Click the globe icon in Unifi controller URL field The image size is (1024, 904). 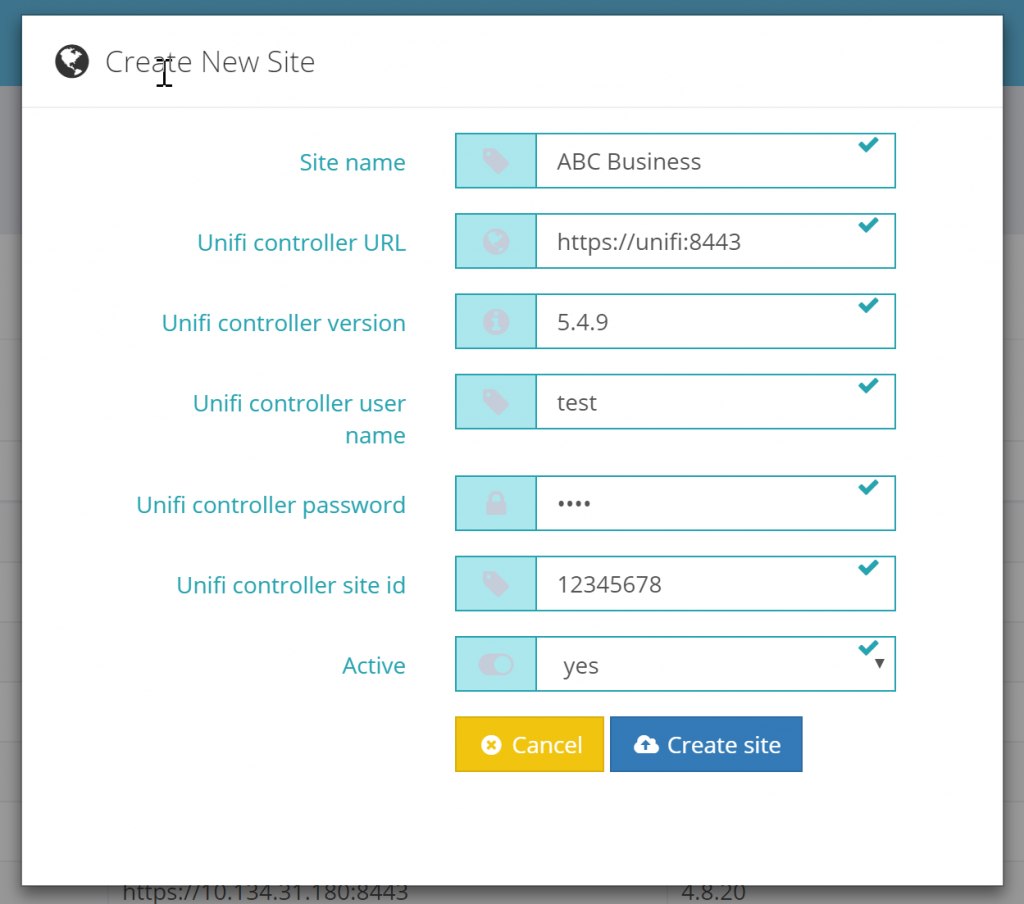pos(496,242)
